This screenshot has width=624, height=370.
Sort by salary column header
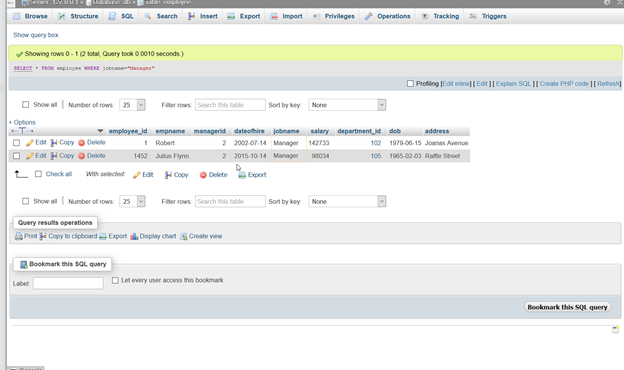pos(320,131)
